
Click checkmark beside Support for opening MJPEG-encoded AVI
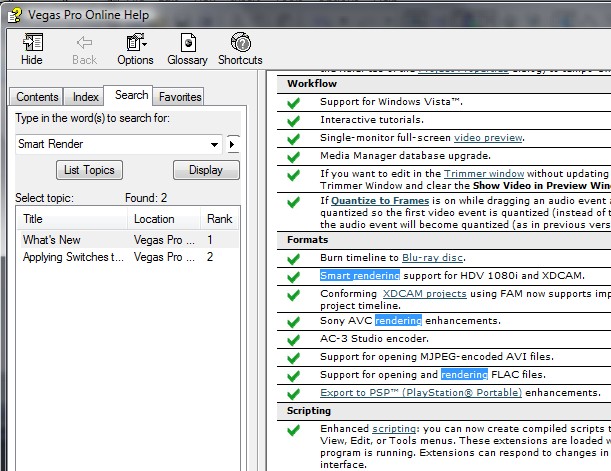293,358
